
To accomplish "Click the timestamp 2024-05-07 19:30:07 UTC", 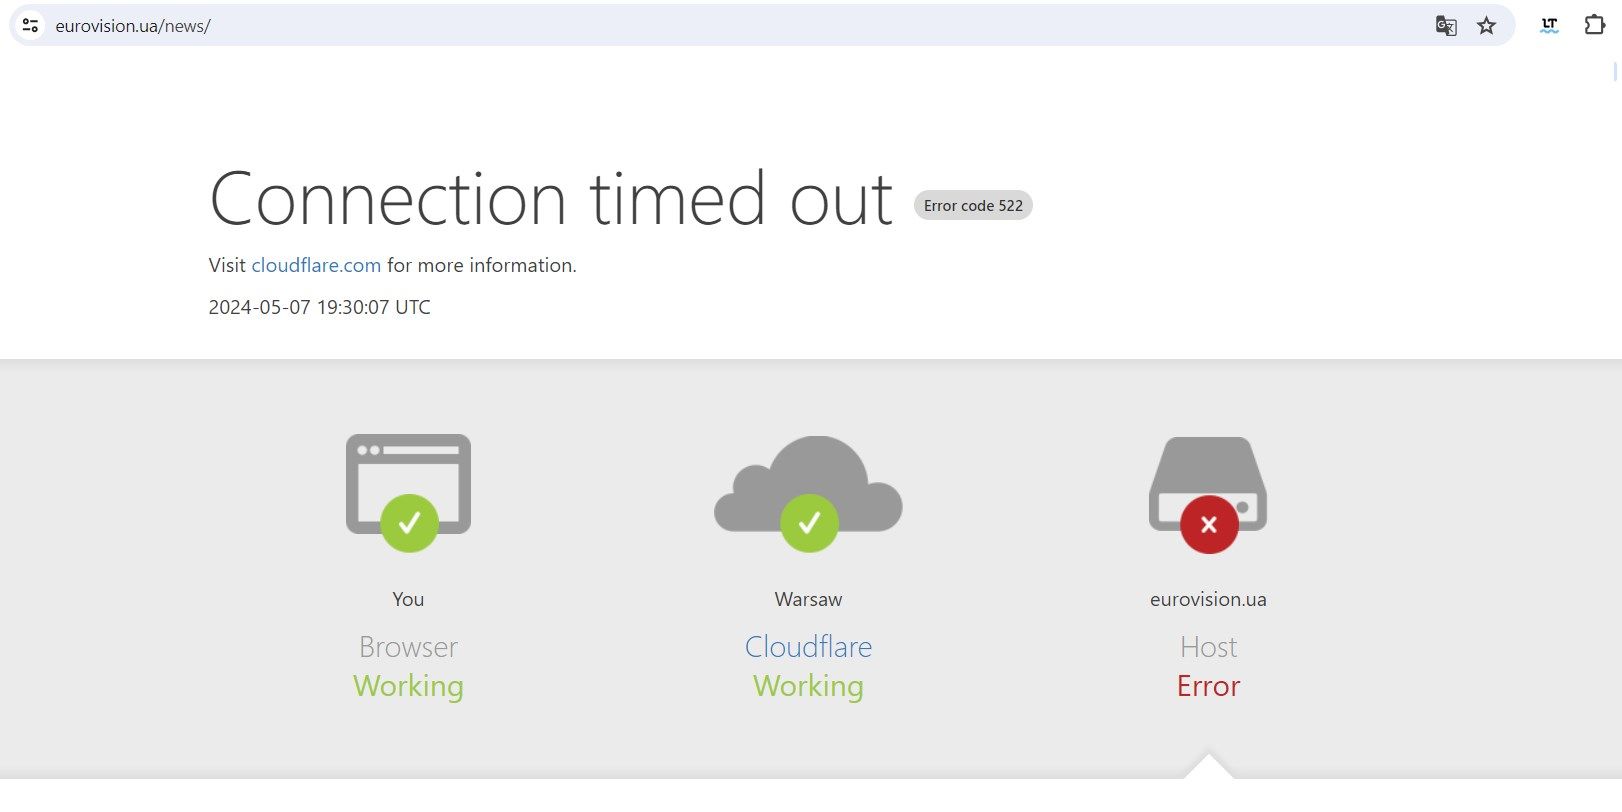I will (x=319, y=307).
